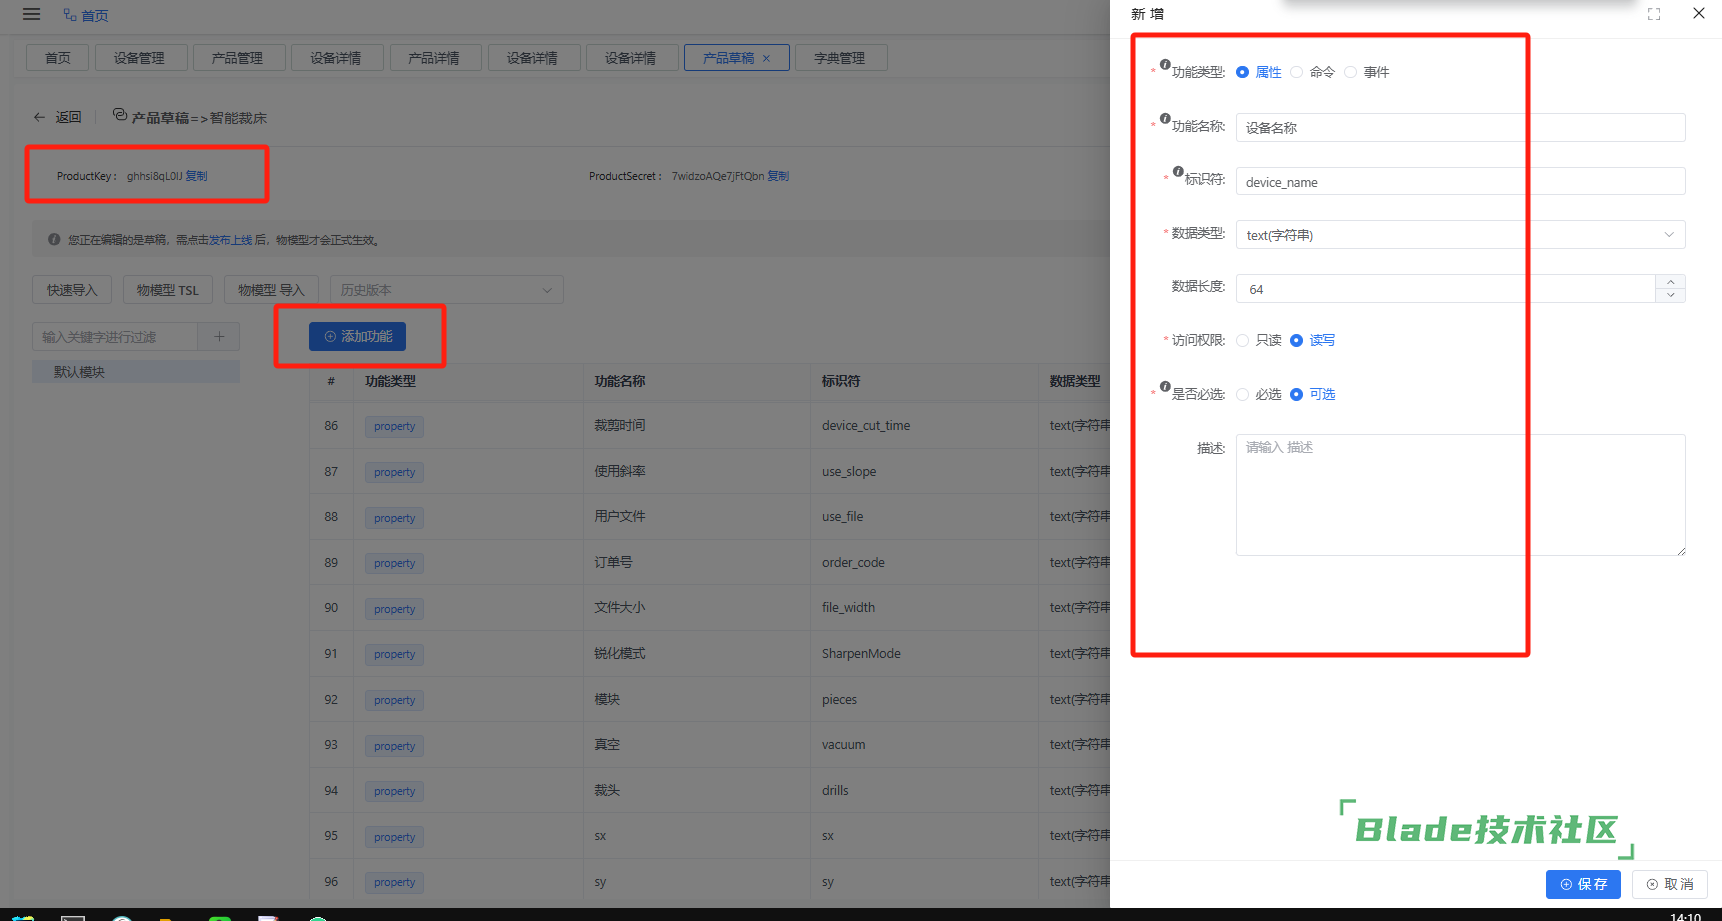Close the 新增 dialog panel
Screen dimensions: 1722x921
tap(1698, 14)
